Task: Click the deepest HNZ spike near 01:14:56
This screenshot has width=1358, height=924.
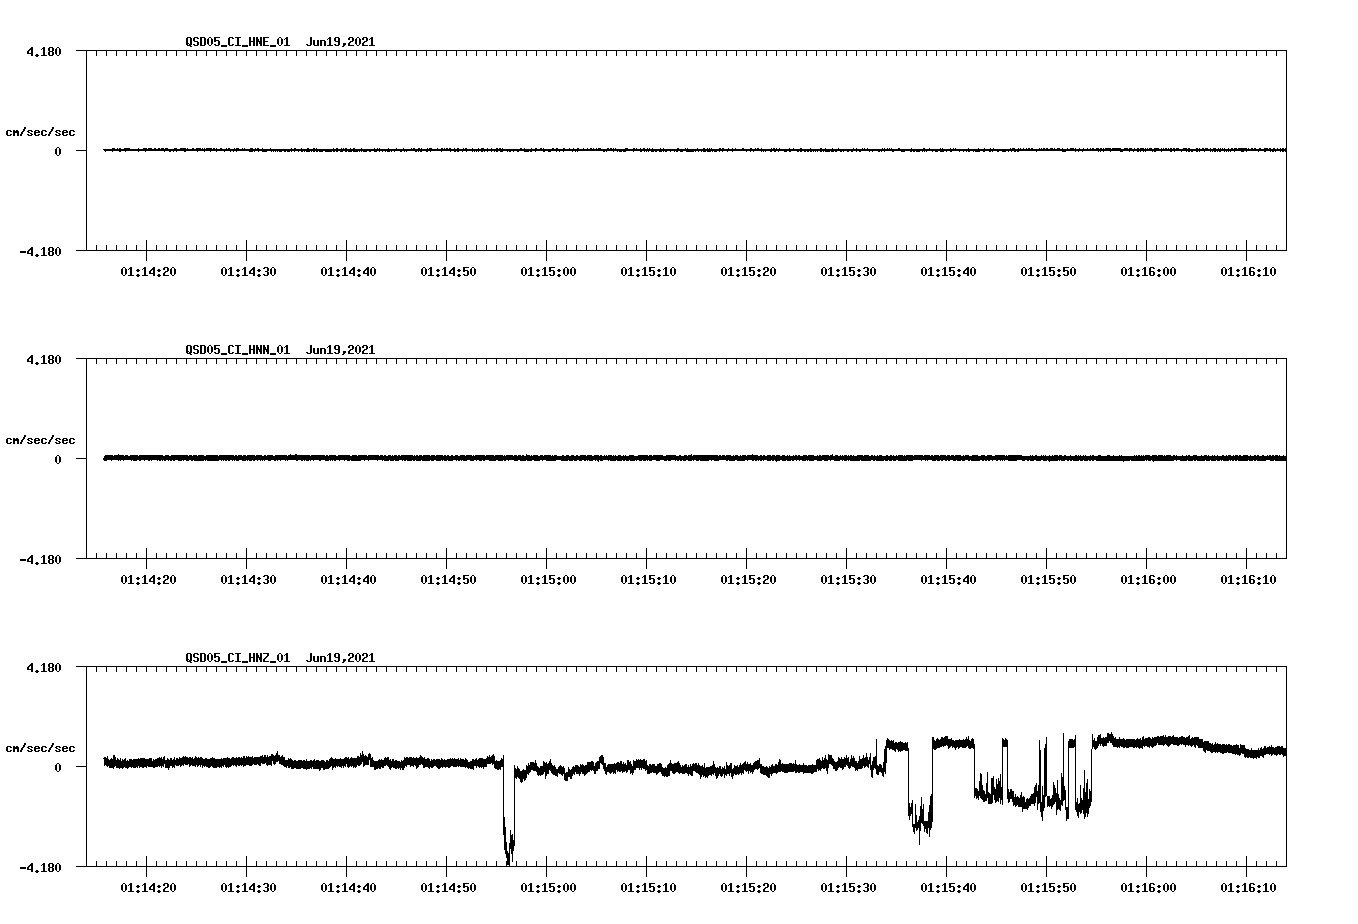Action: (509, 812)
